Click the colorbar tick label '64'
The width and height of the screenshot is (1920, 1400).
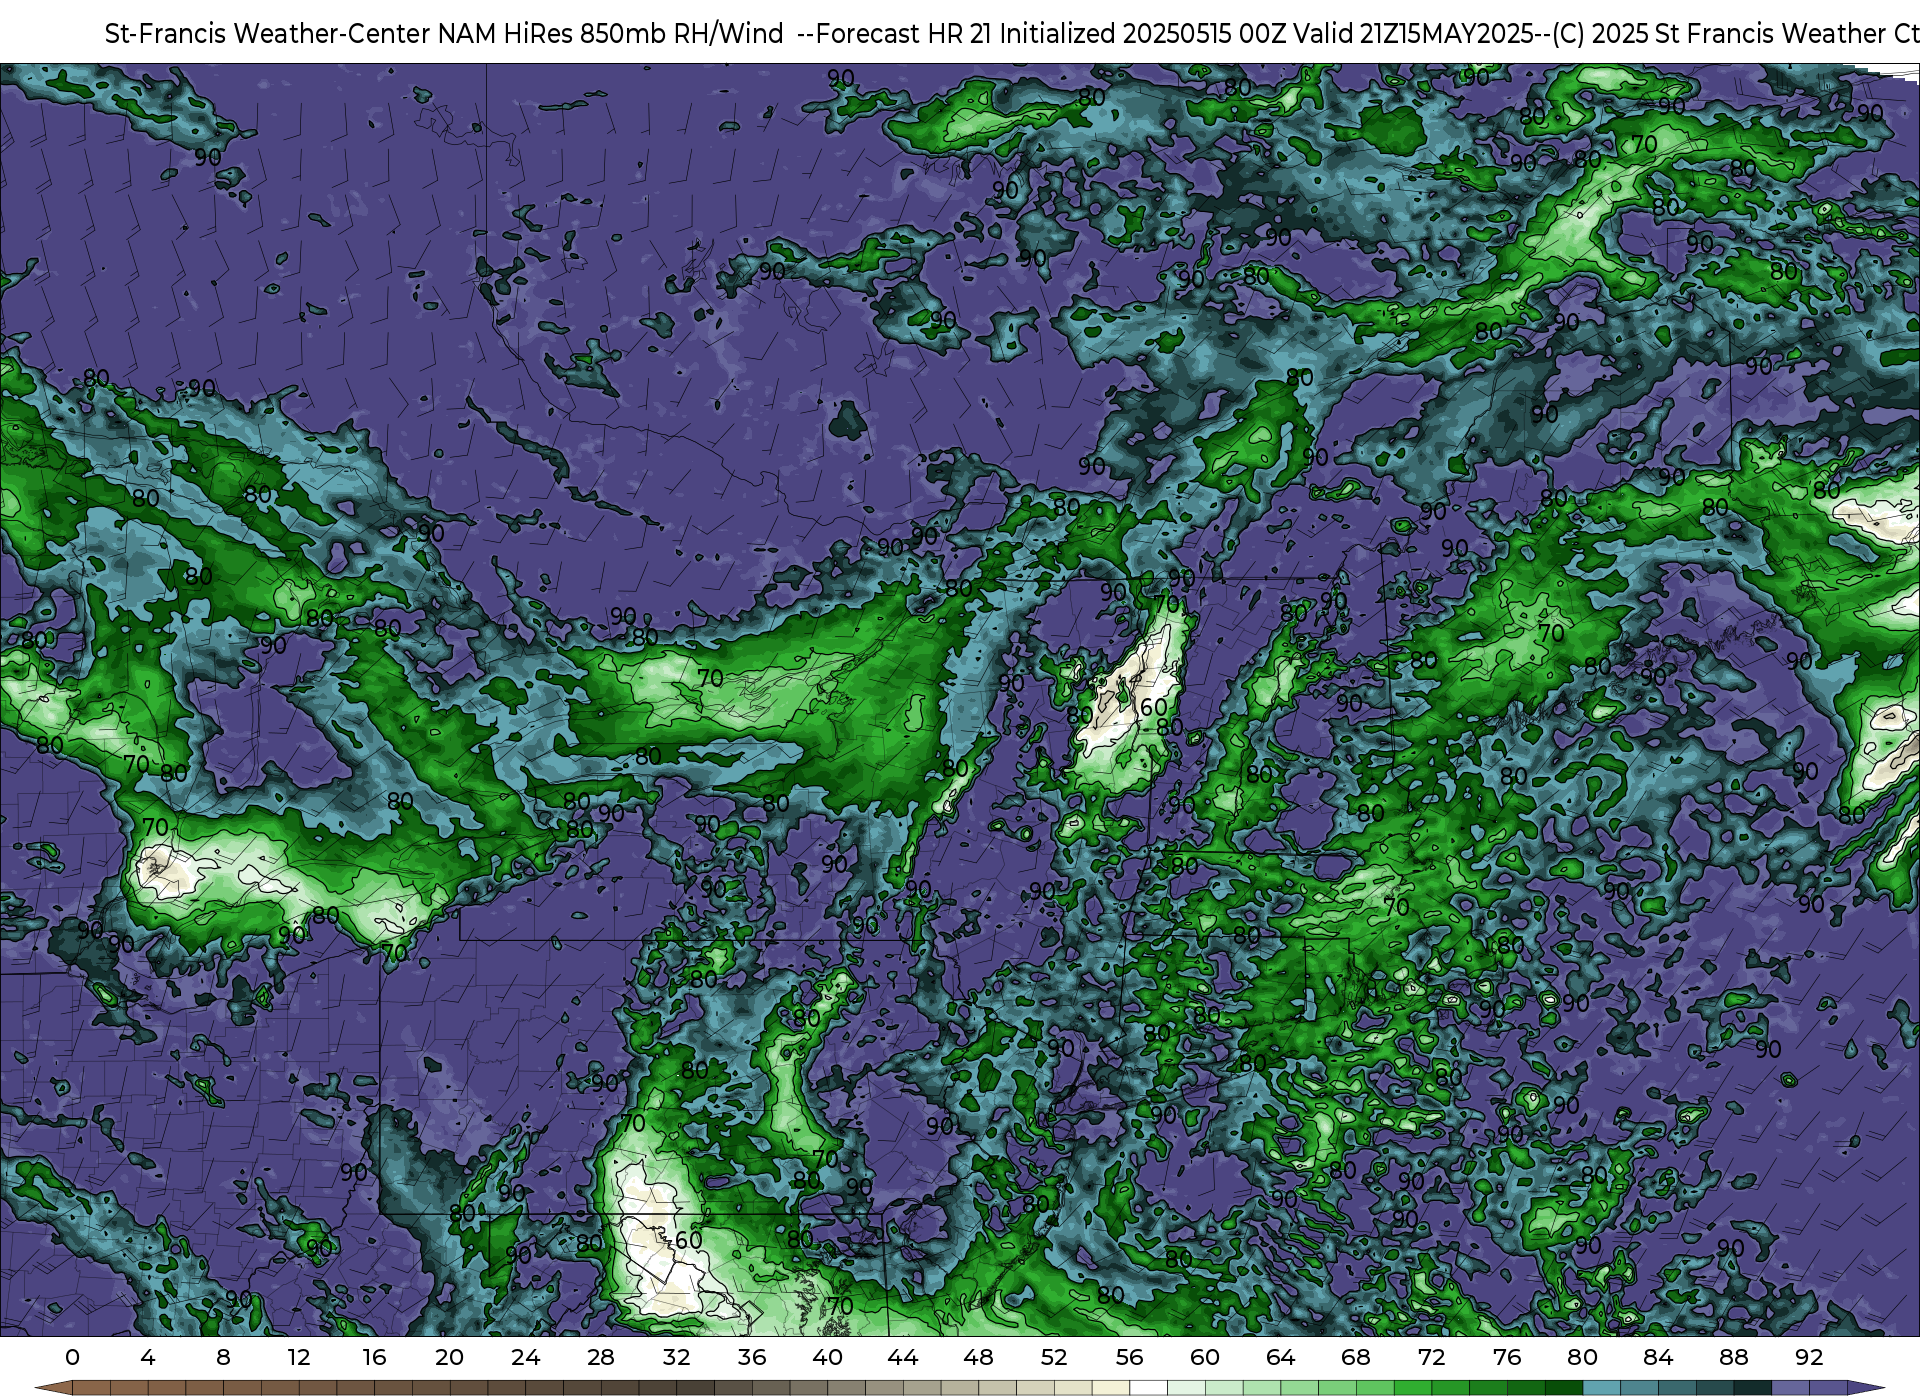1280,1358
